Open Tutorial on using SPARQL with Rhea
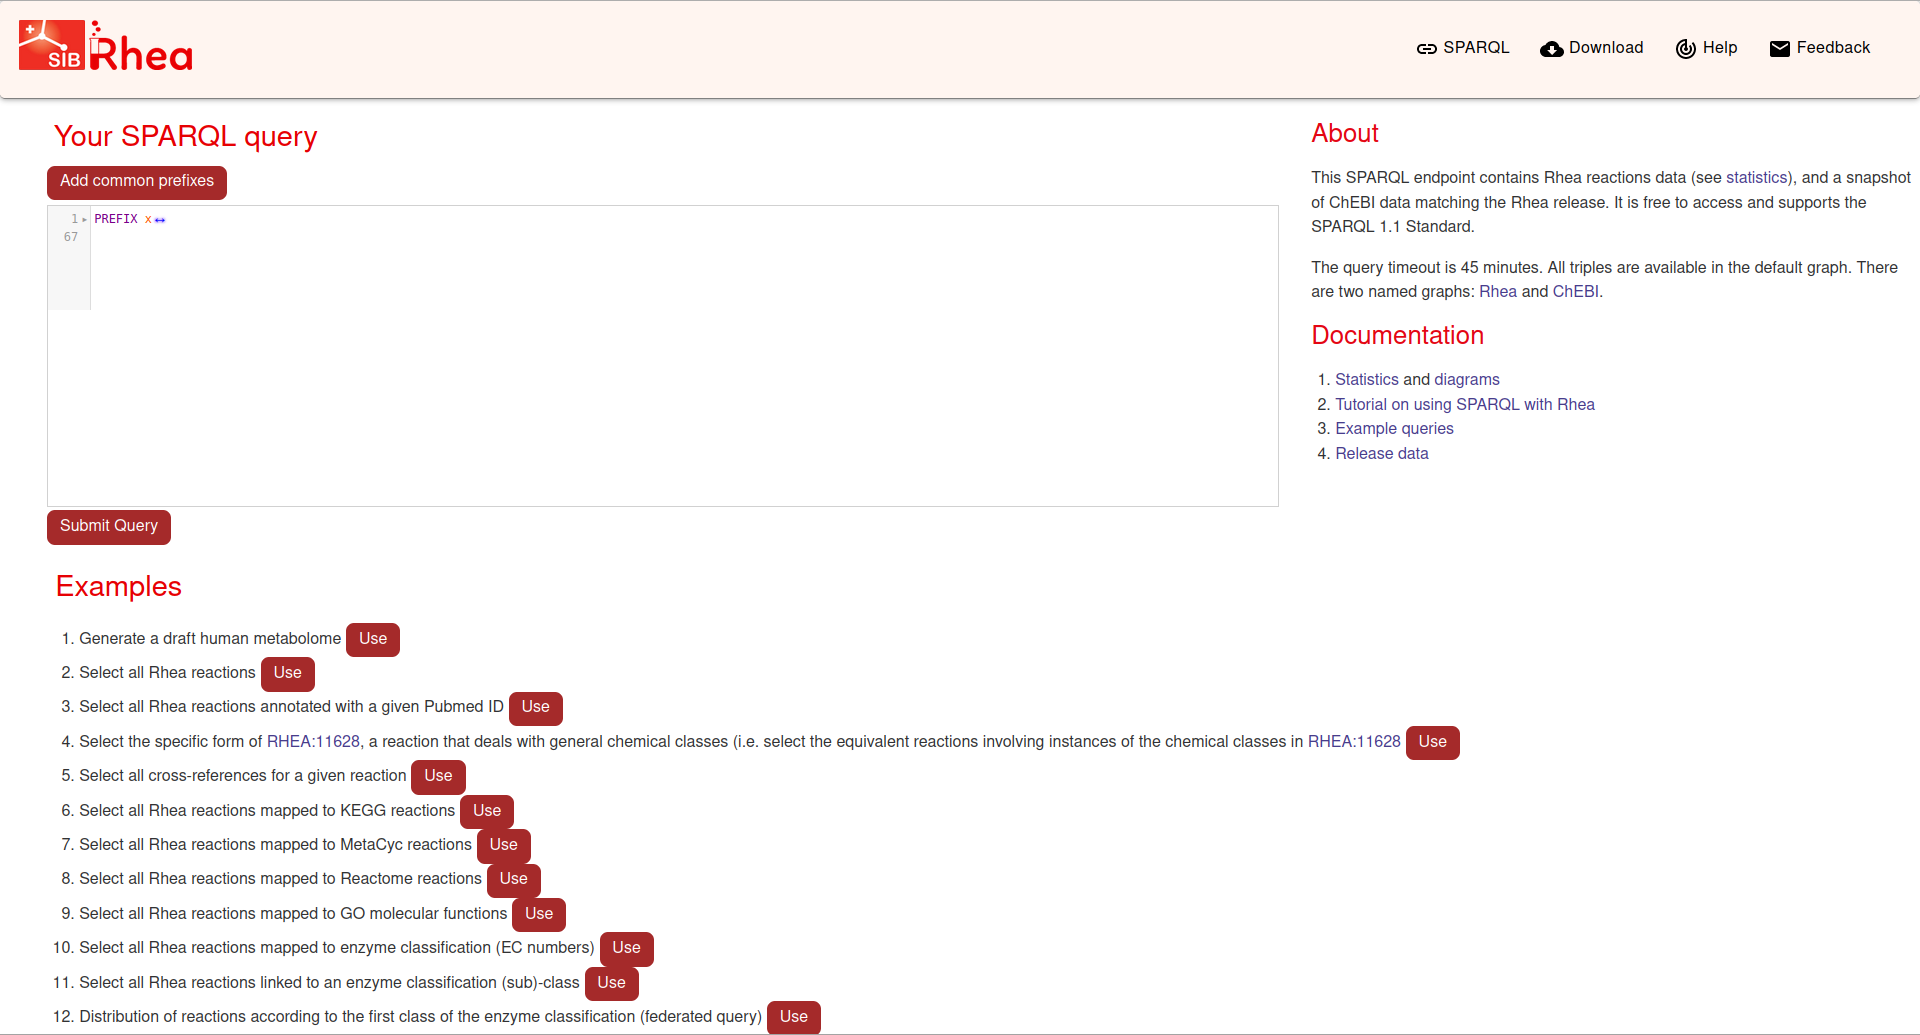Image resolution: width=1920 pixels, height=1035 pixels. (1465, 405)
